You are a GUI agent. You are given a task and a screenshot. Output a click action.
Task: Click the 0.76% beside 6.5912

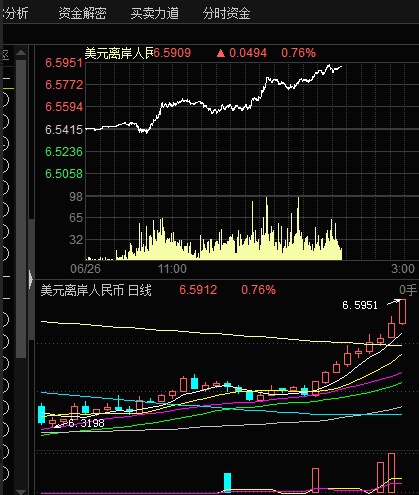click(x=258, y=290)
